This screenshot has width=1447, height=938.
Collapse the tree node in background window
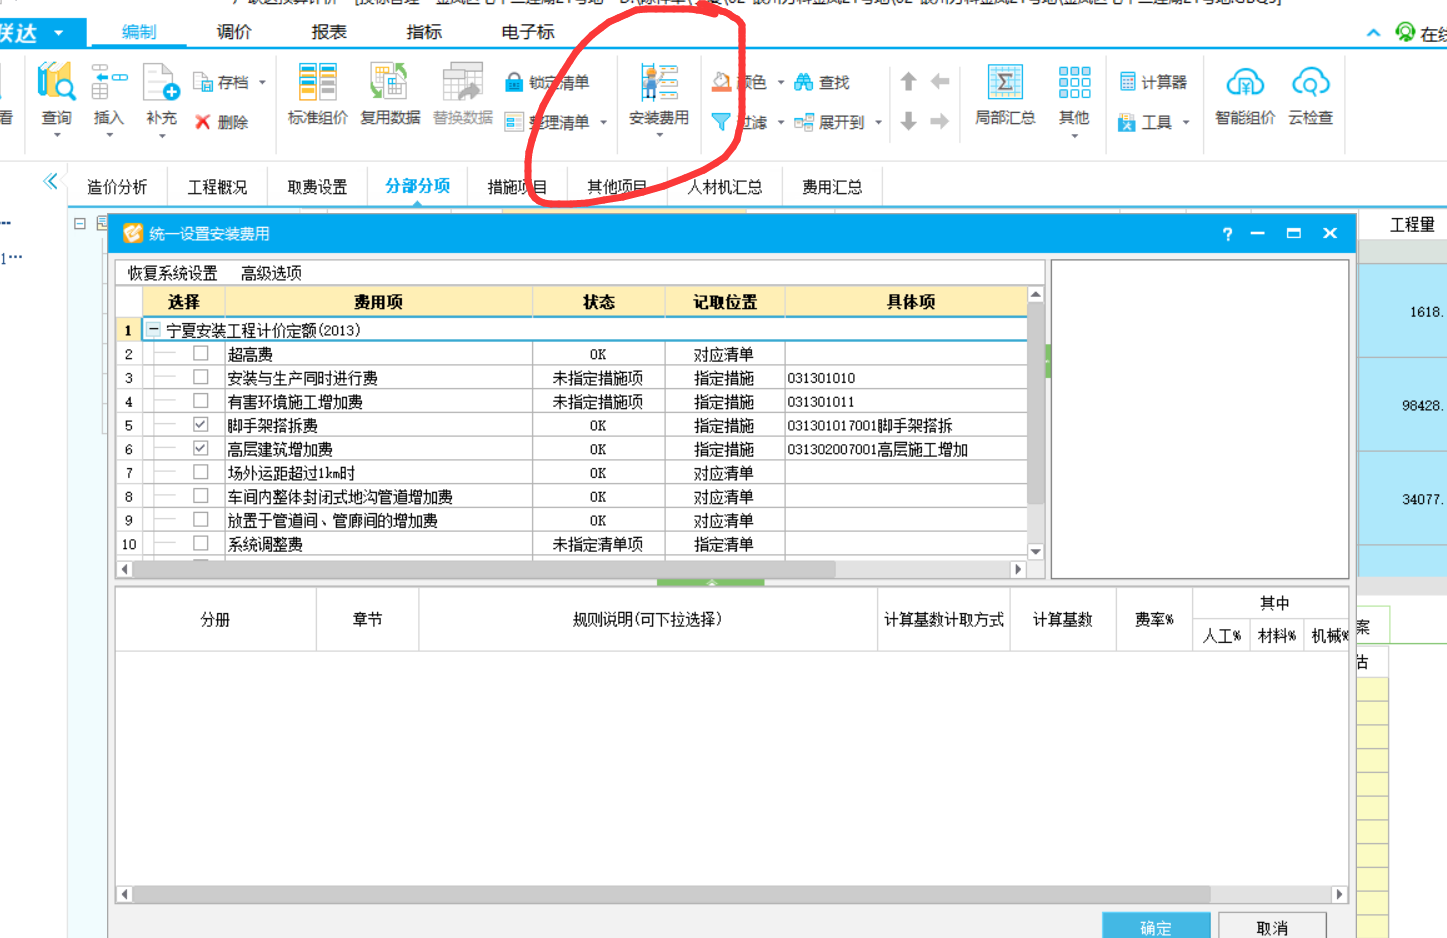point(80,224)
